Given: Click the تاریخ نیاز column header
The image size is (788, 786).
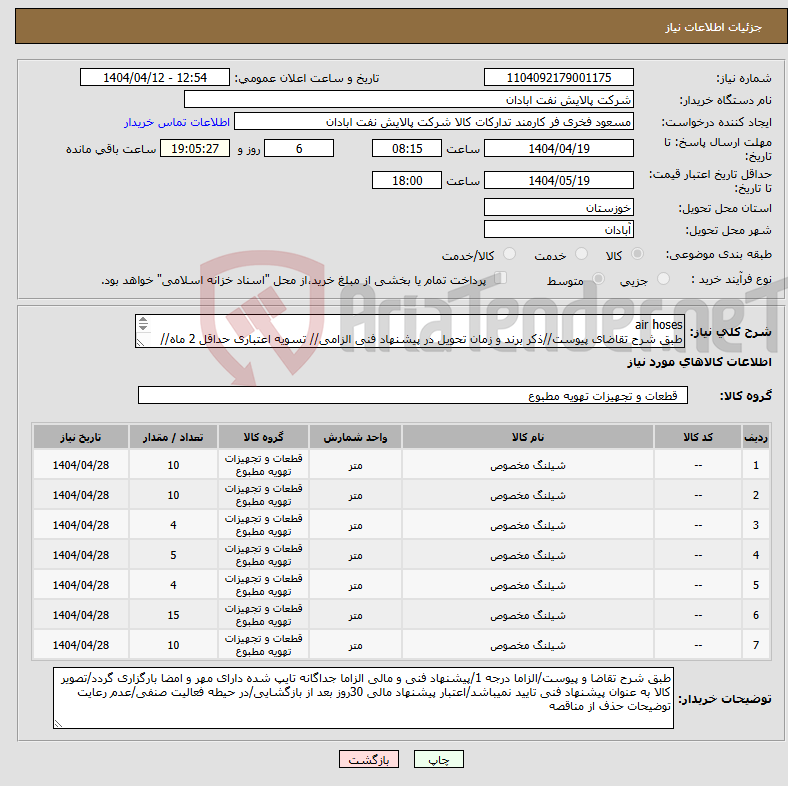Looking at the screenshot, I should coord(81,437).
